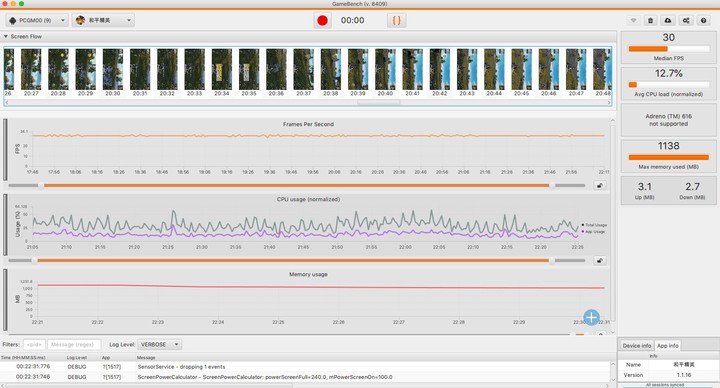Screen dimensions: 720x388
Task: Click the Wi-Fi connection icon
Action: coord(634,21)
